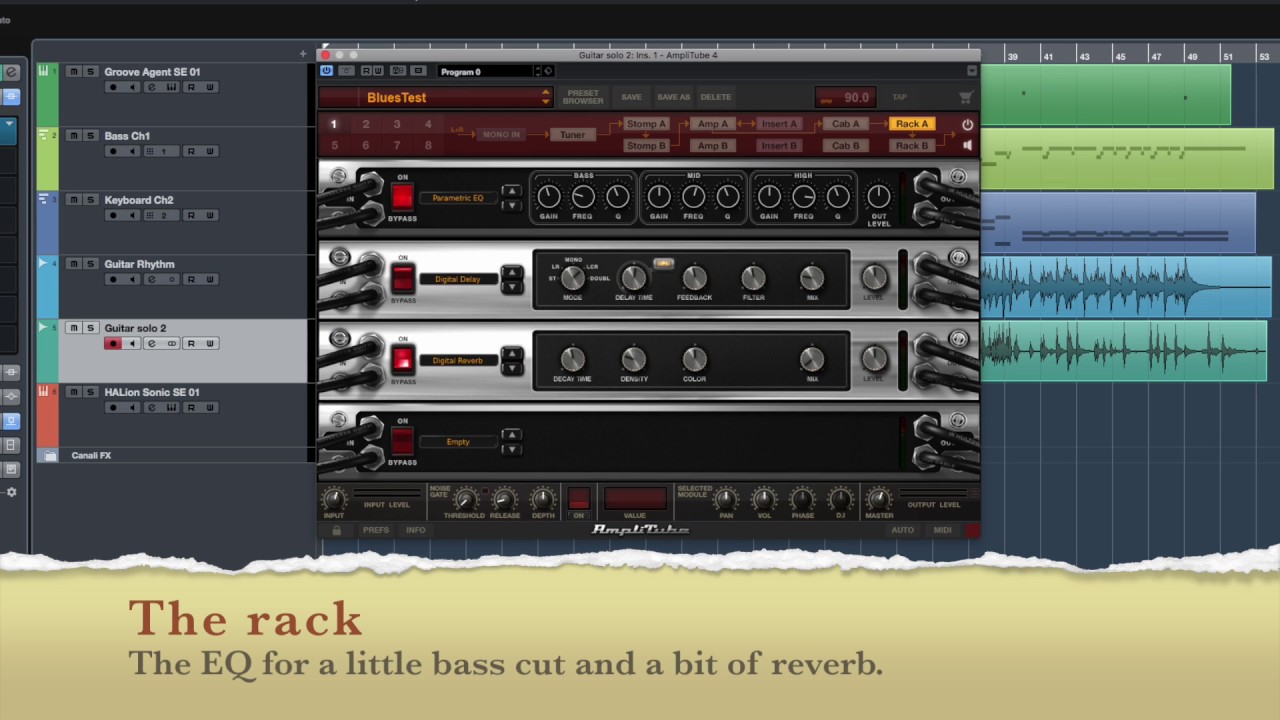Mute the Keyboard Ch2 track
This screenshot has height=720, width=1280.
[73, 200]
